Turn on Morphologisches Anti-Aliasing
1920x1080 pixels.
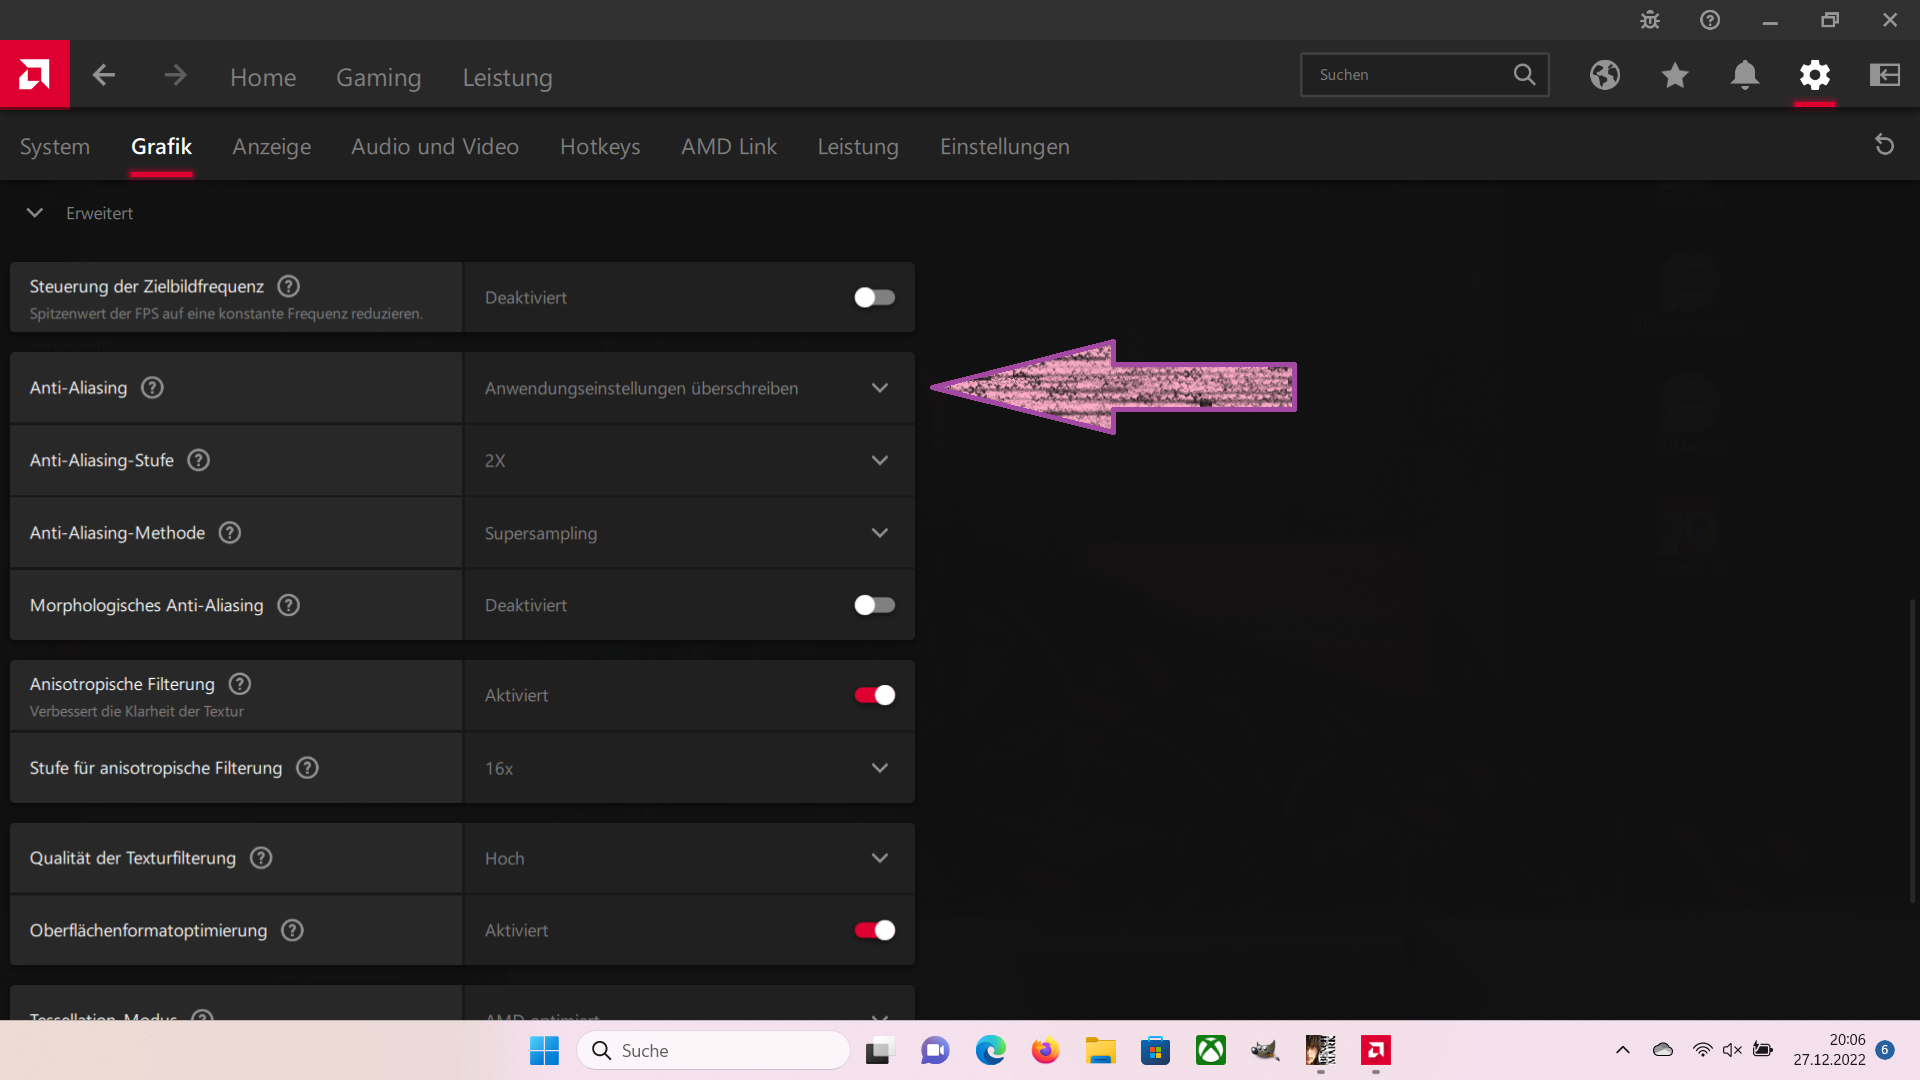click(x=874, y=605)
